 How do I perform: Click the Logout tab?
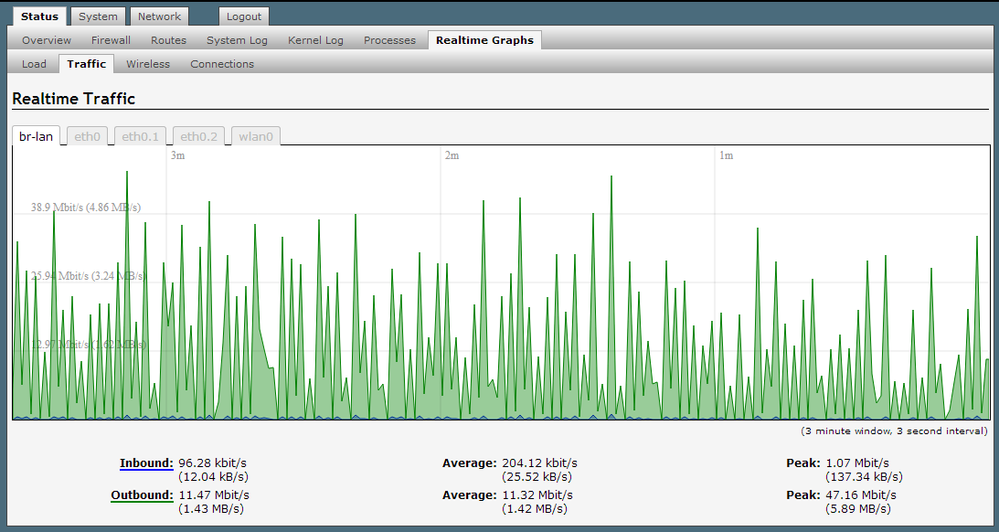pyautogui.click(x=244, y=17)
